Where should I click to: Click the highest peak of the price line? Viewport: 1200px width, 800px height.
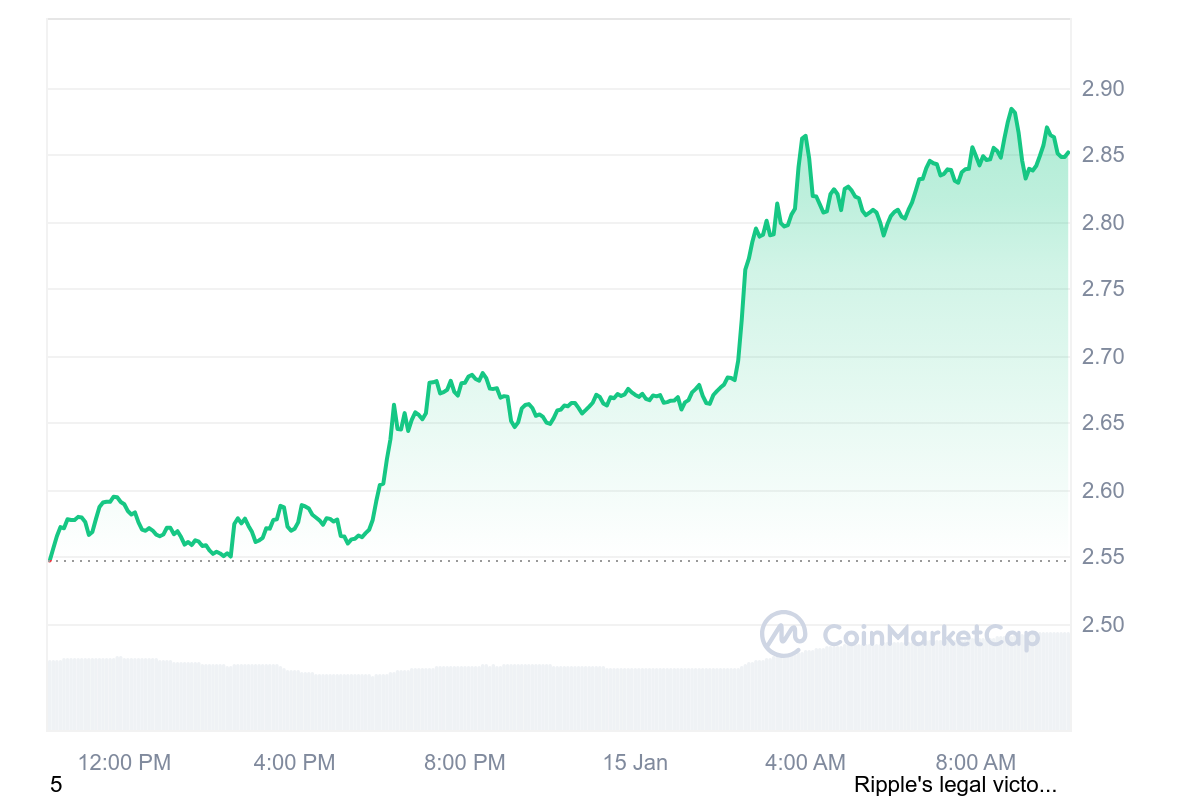tap(1012, 109)
